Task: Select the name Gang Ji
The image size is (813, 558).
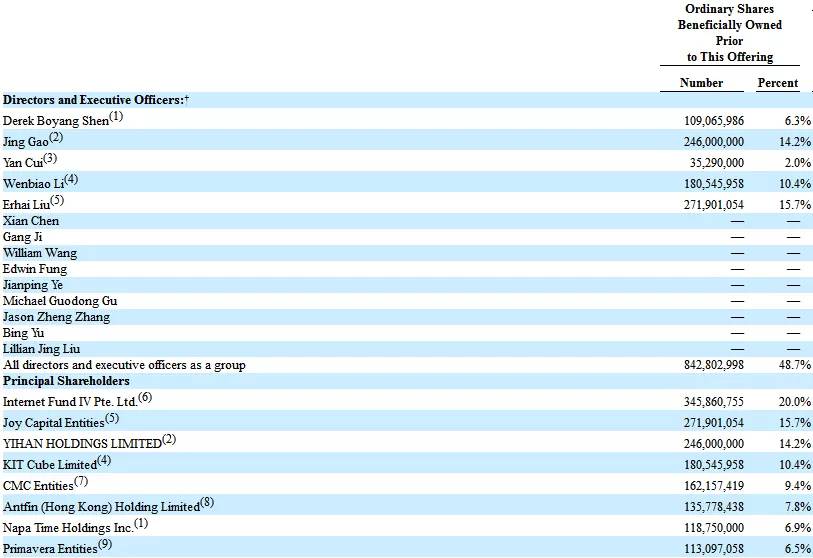Action: [22, 237]
